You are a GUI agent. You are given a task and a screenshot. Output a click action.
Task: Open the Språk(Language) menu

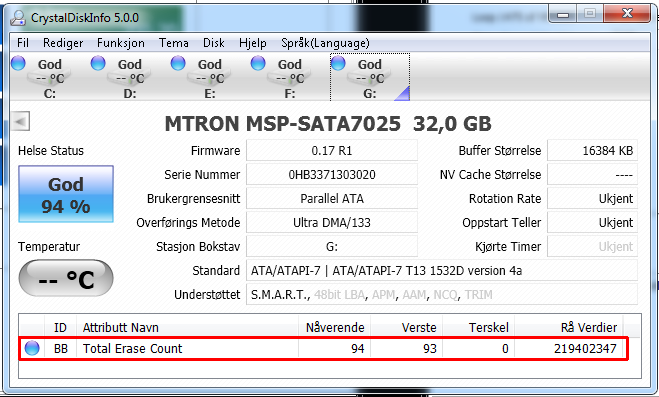325,43
